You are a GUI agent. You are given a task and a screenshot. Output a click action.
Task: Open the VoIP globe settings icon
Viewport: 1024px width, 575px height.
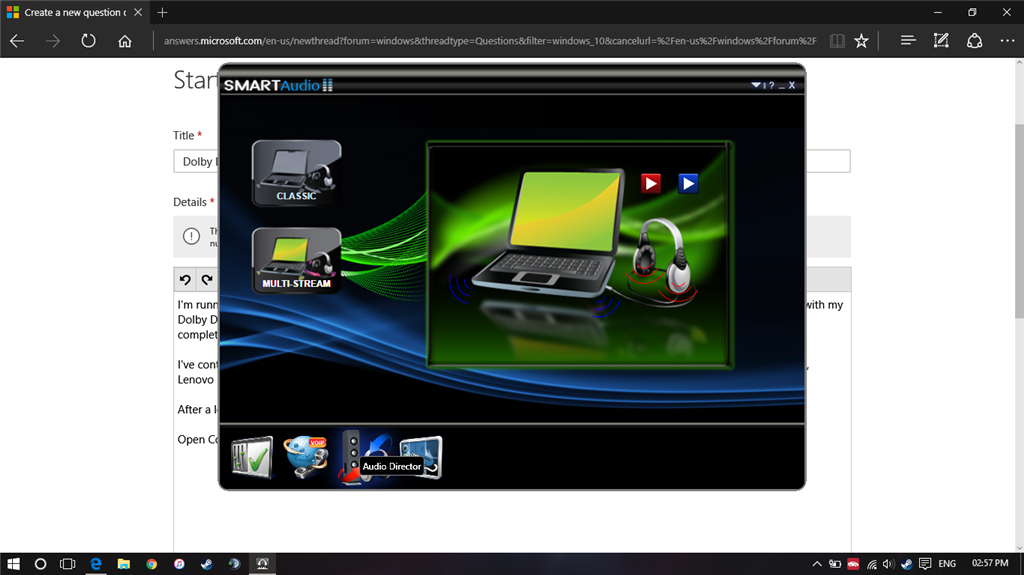click(x=306, y=457)
